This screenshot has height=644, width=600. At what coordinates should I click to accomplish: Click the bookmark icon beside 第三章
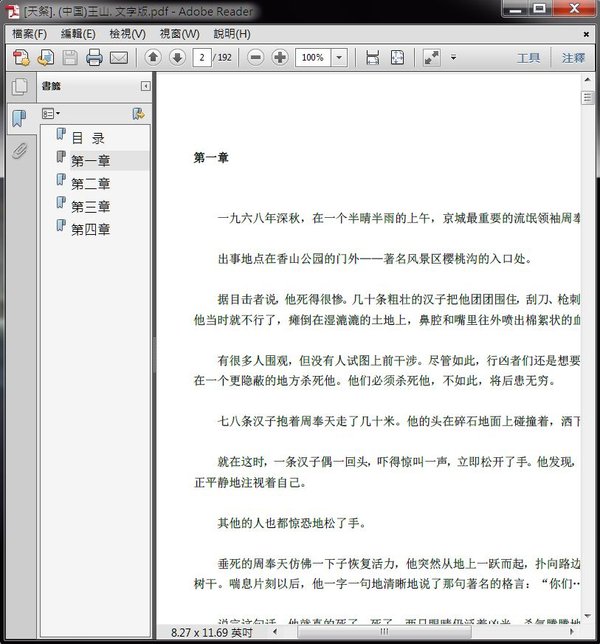(x=61, y=202)
